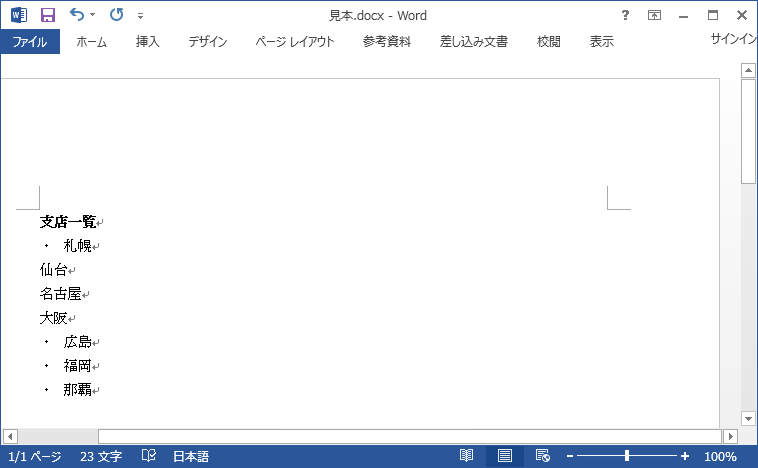Click the vertical scrollbar down arrow
Screen dimensions: 758x468
pos(747,418)
